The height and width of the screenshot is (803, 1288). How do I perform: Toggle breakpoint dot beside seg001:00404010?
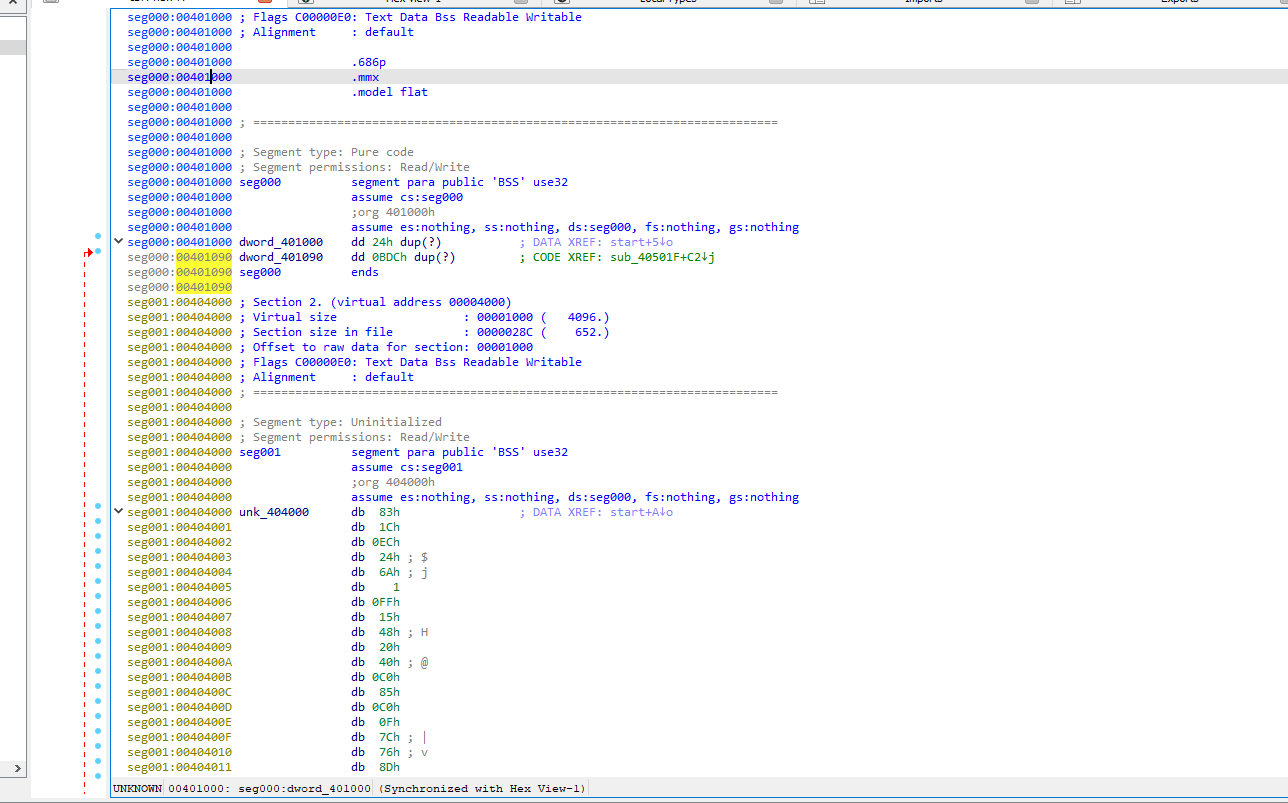[98, 746]
